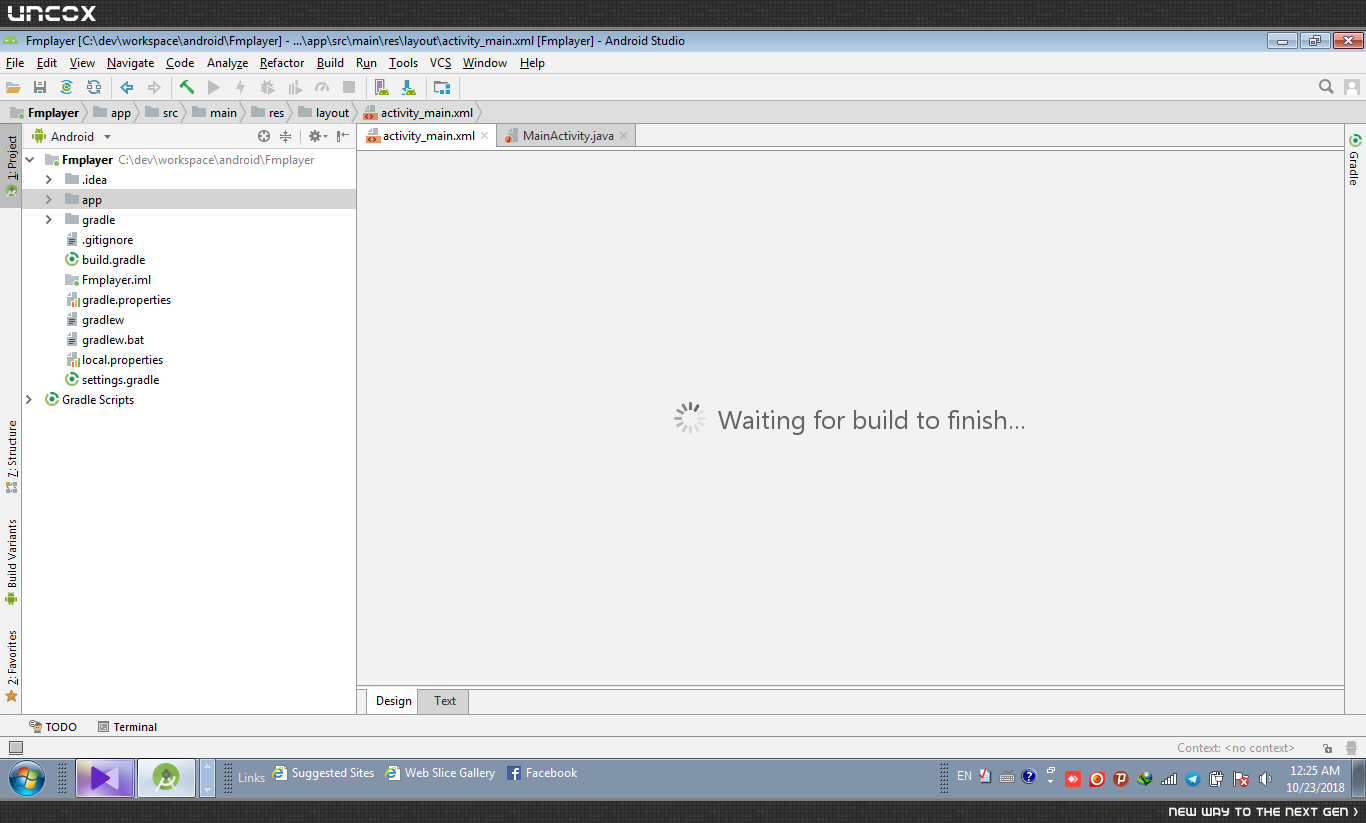Click the user avatar icon at top right
Image resolution: width=1366 pixels, height=823 pixels.
[x=1352, y=88]
